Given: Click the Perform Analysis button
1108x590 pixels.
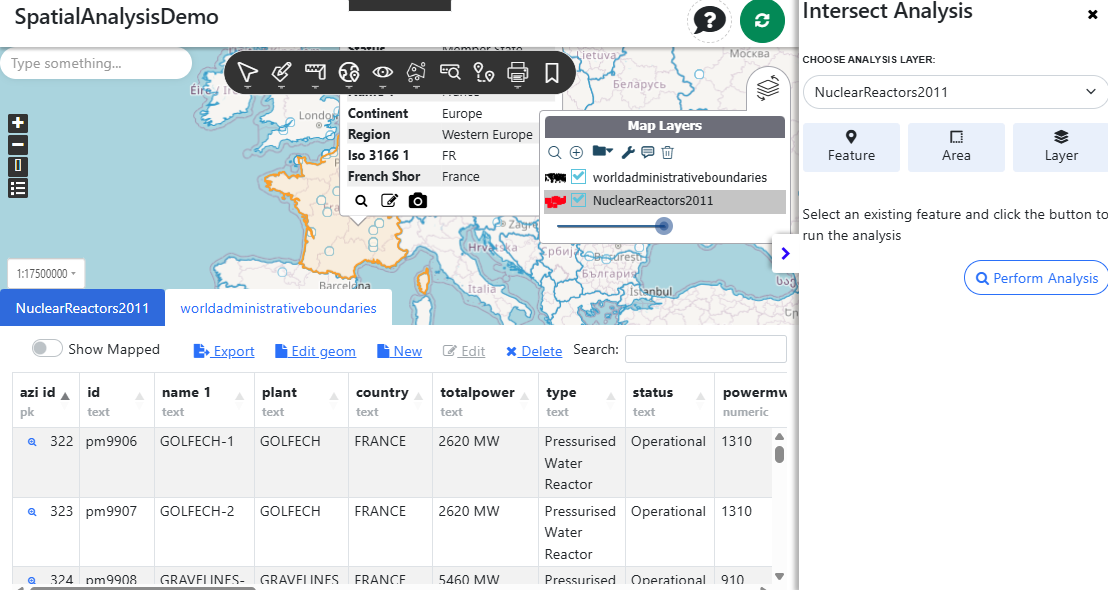Looking at the screenshot, I should tap(1037, 278).
